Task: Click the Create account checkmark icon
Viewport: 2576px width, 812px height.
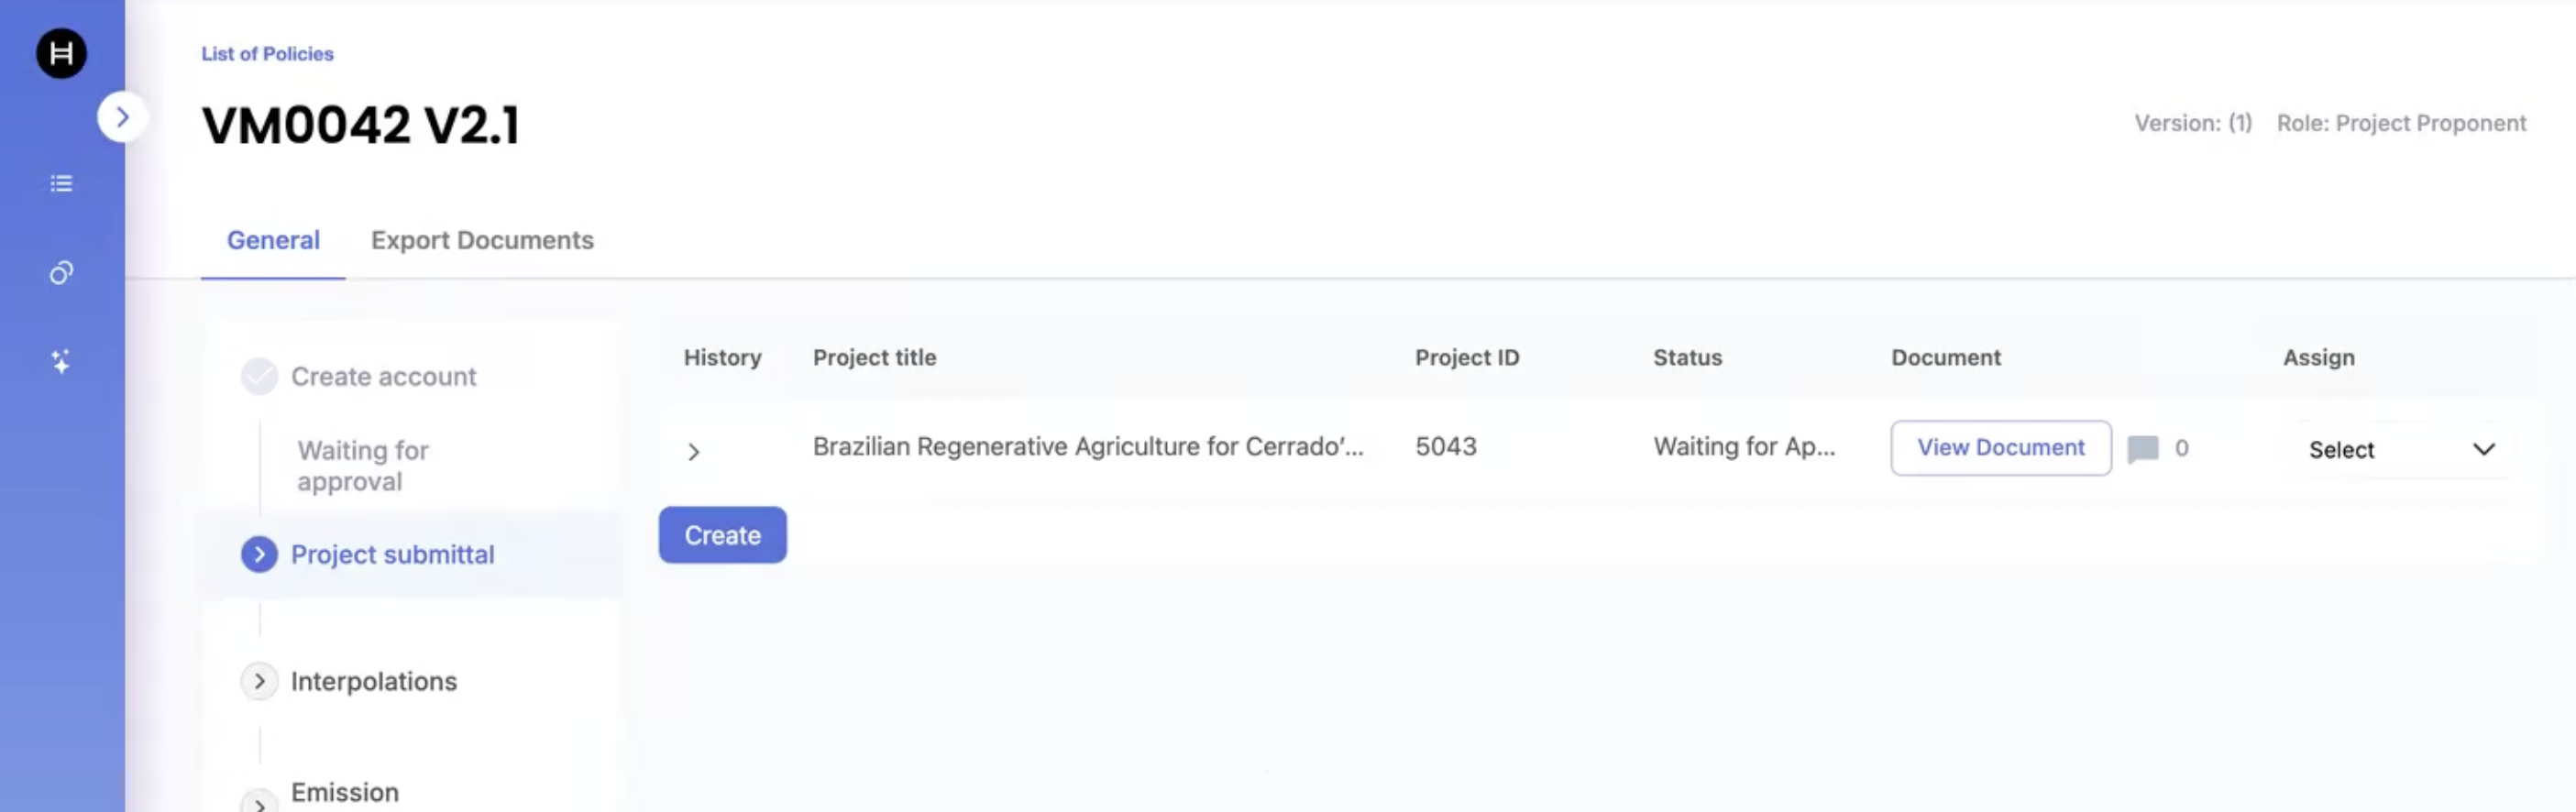Action: (259, 377)
